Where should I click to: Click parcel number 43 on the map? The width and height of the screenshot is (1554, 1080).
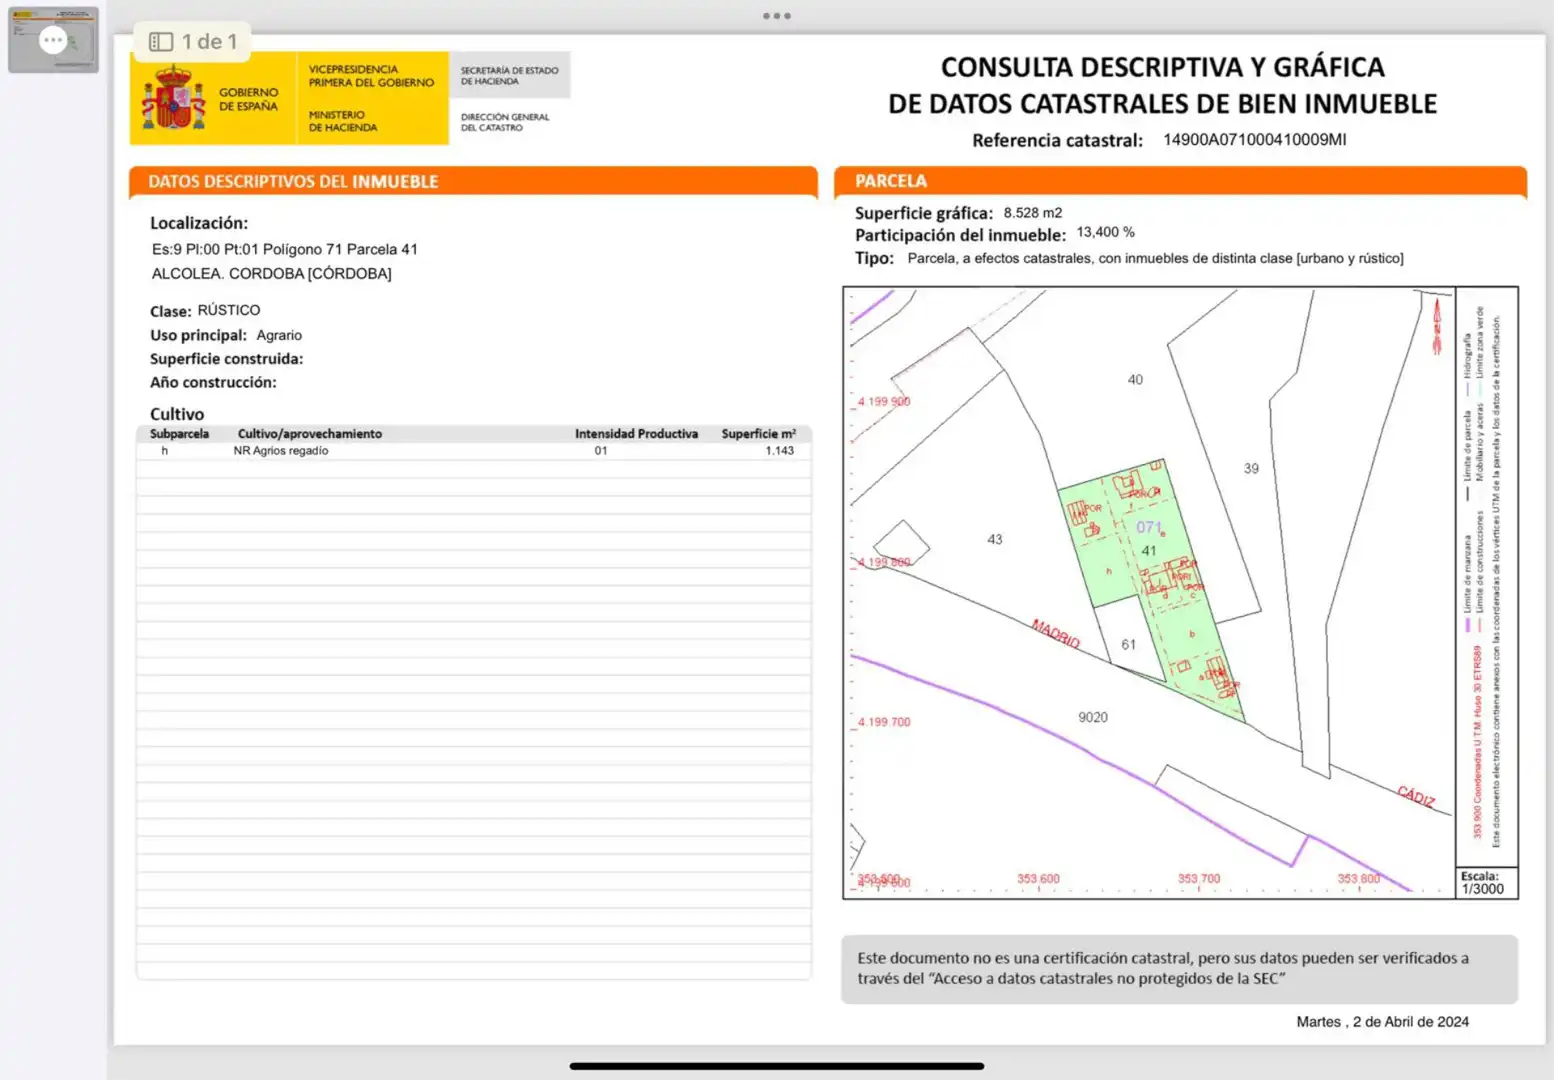pyautogui.click(x=994, y=539)
